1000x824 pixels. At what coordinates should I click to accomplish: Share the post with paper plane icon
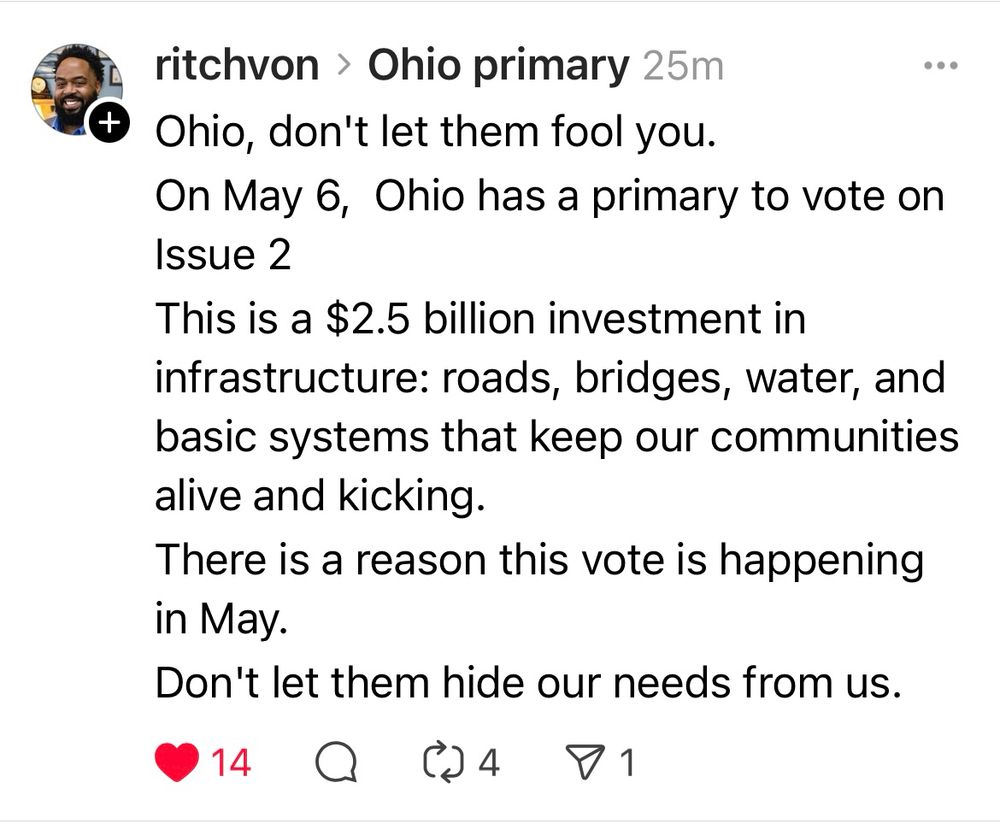[x=583, y=764]
